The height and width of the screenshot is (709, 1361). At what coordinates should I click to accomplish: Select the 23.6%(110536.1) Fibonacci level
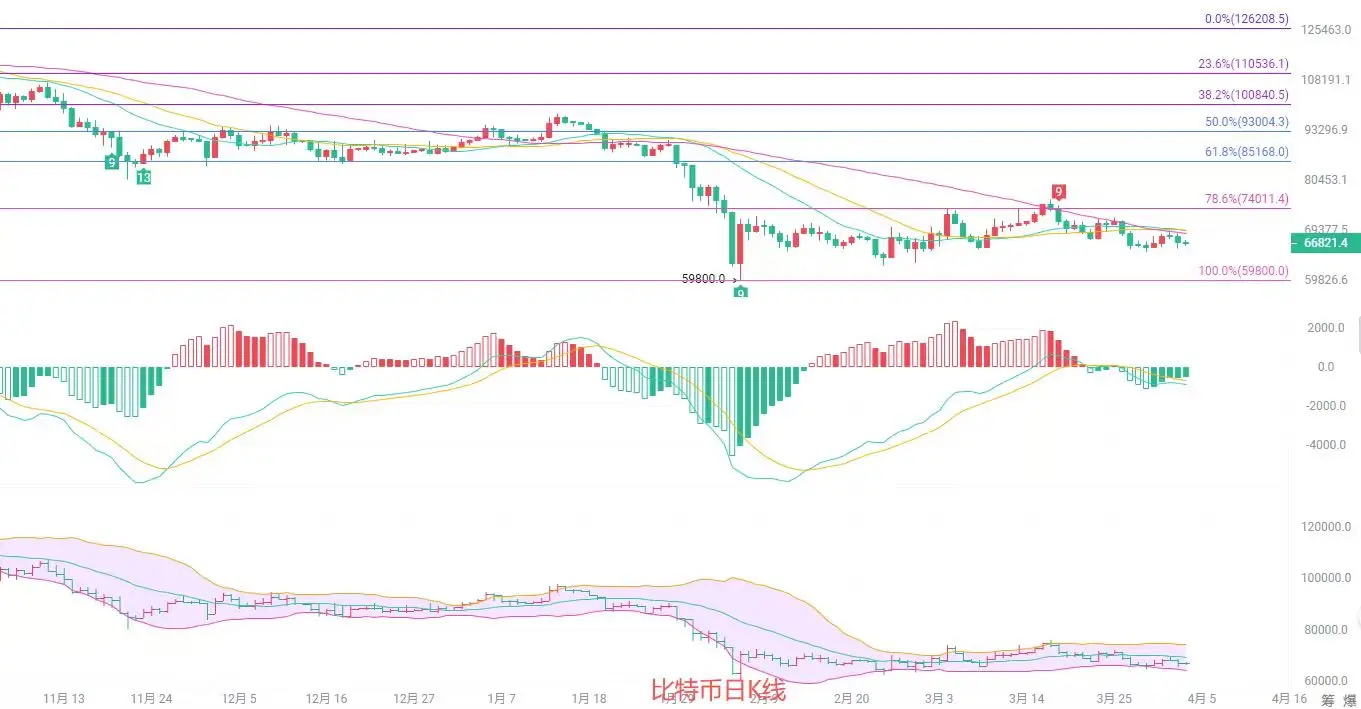[1243, 64]
